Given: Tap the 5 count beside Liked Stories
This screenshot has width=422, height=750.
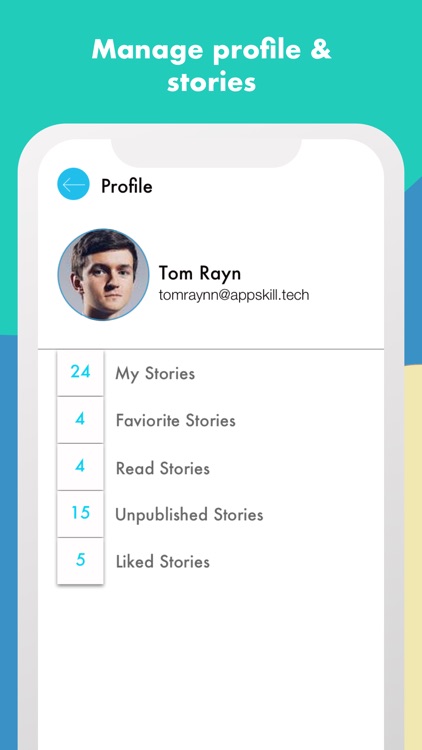Looking at the screenshot, I should (x=80, y=560).
